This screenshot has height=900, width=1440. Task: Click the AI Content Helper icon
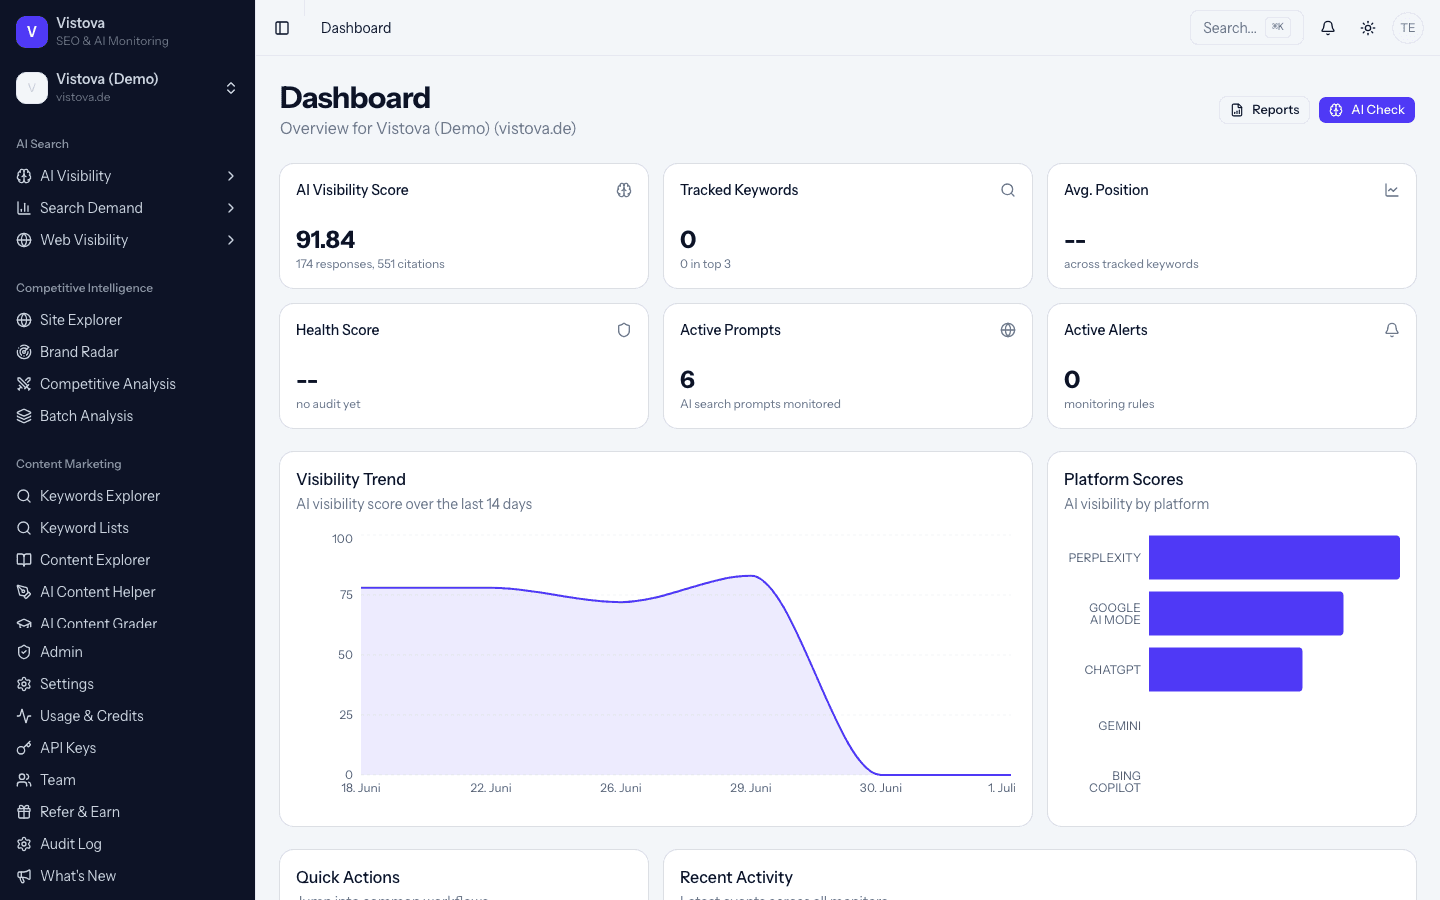tap(24, 592)
